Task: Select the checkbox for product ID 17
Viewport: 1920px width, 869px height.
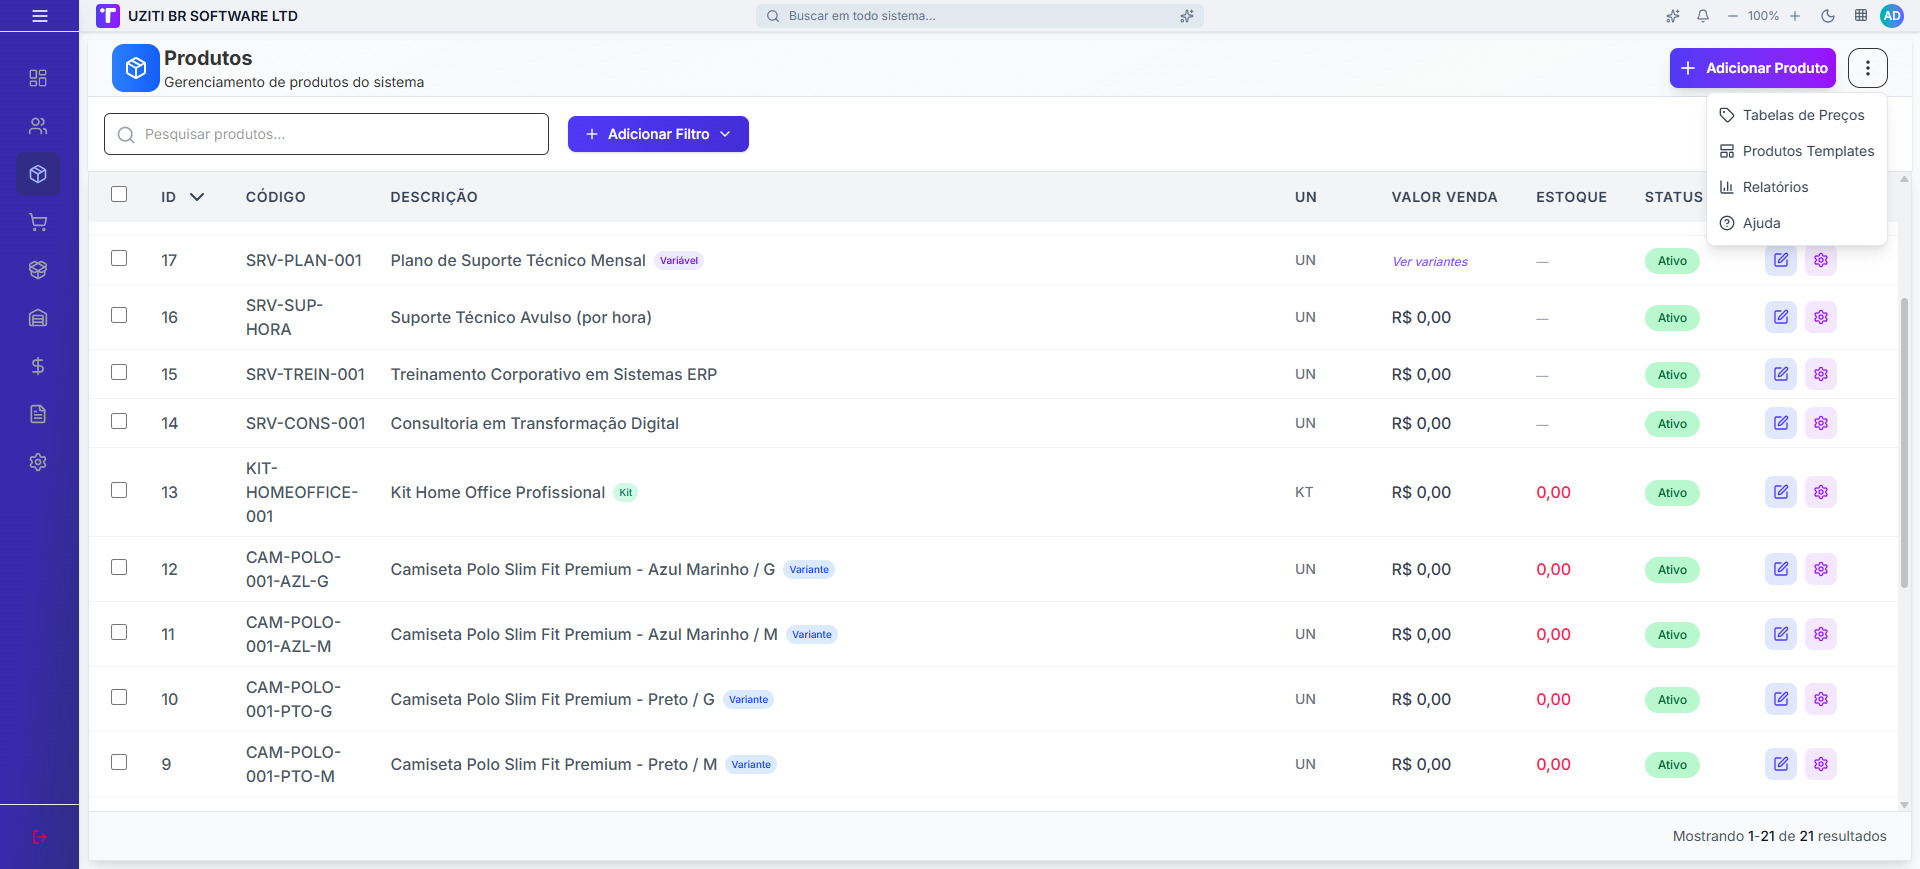Action: pyautogui.click(x=119, y=258)
